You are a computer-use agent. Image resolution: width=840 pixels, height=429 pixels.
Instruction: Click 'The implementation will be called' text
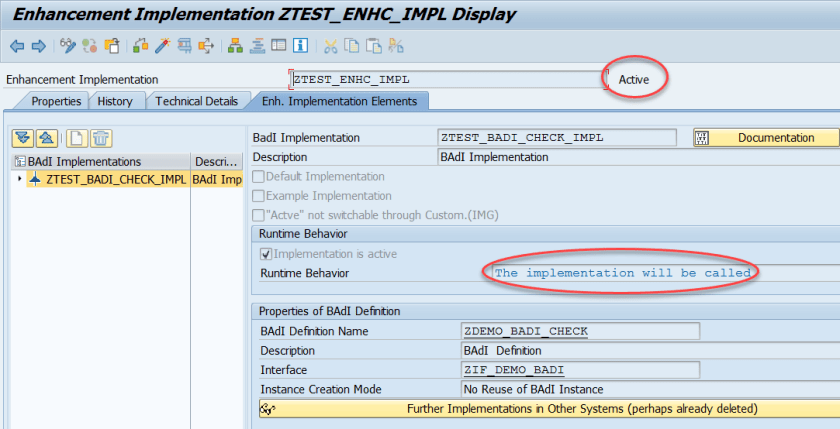pos(622,273)
